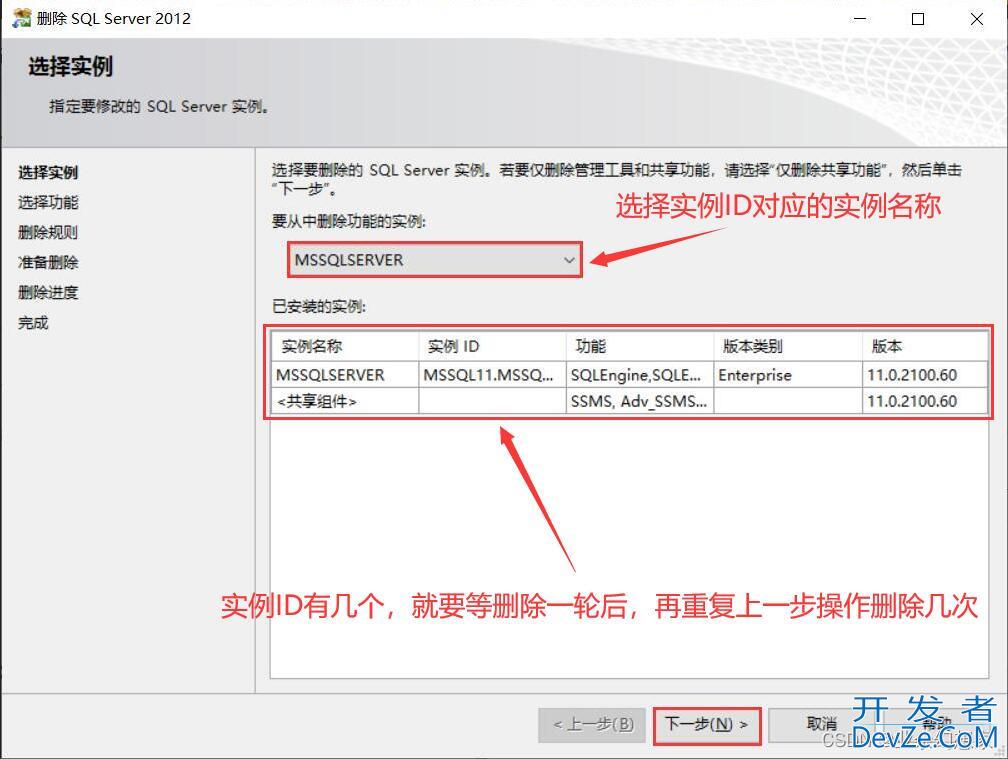
Task: Click the SSMS, Adv_SSMS... features cell
Action: (x=640, y=401)
